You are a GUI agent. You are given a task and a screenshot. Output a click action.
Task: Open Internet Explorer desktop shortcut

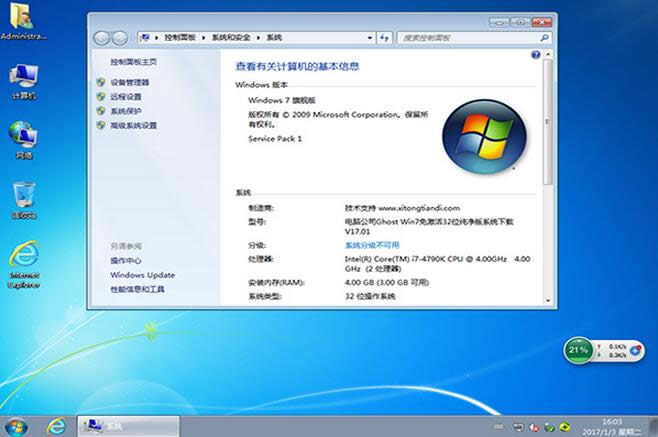(23, 260)
